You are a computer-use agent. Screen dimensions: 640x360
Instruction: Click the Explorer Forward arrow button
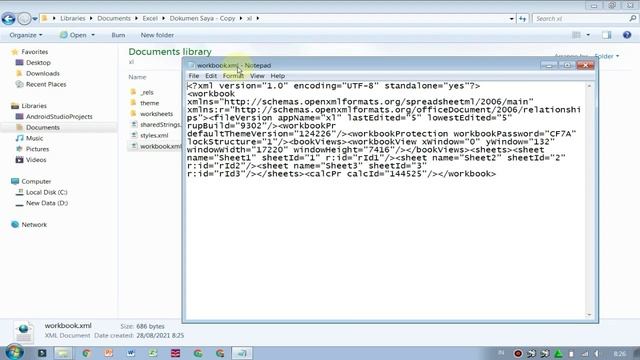tap(24, 18)
